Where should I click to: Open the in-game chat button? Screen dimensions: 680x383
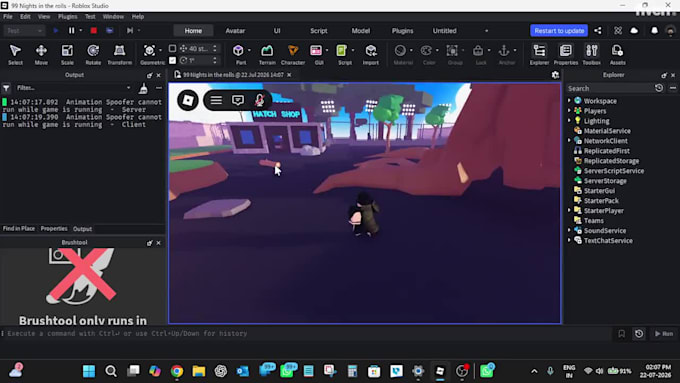(x=238, y=100)
